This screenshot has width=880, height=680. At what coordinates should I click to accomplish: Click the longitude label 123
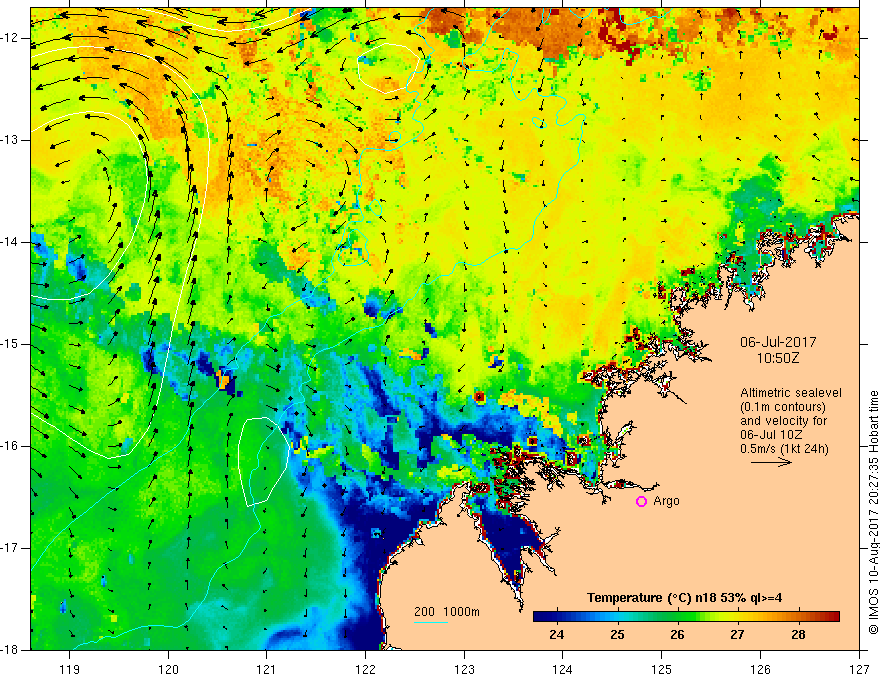click(x=464, y=669)
